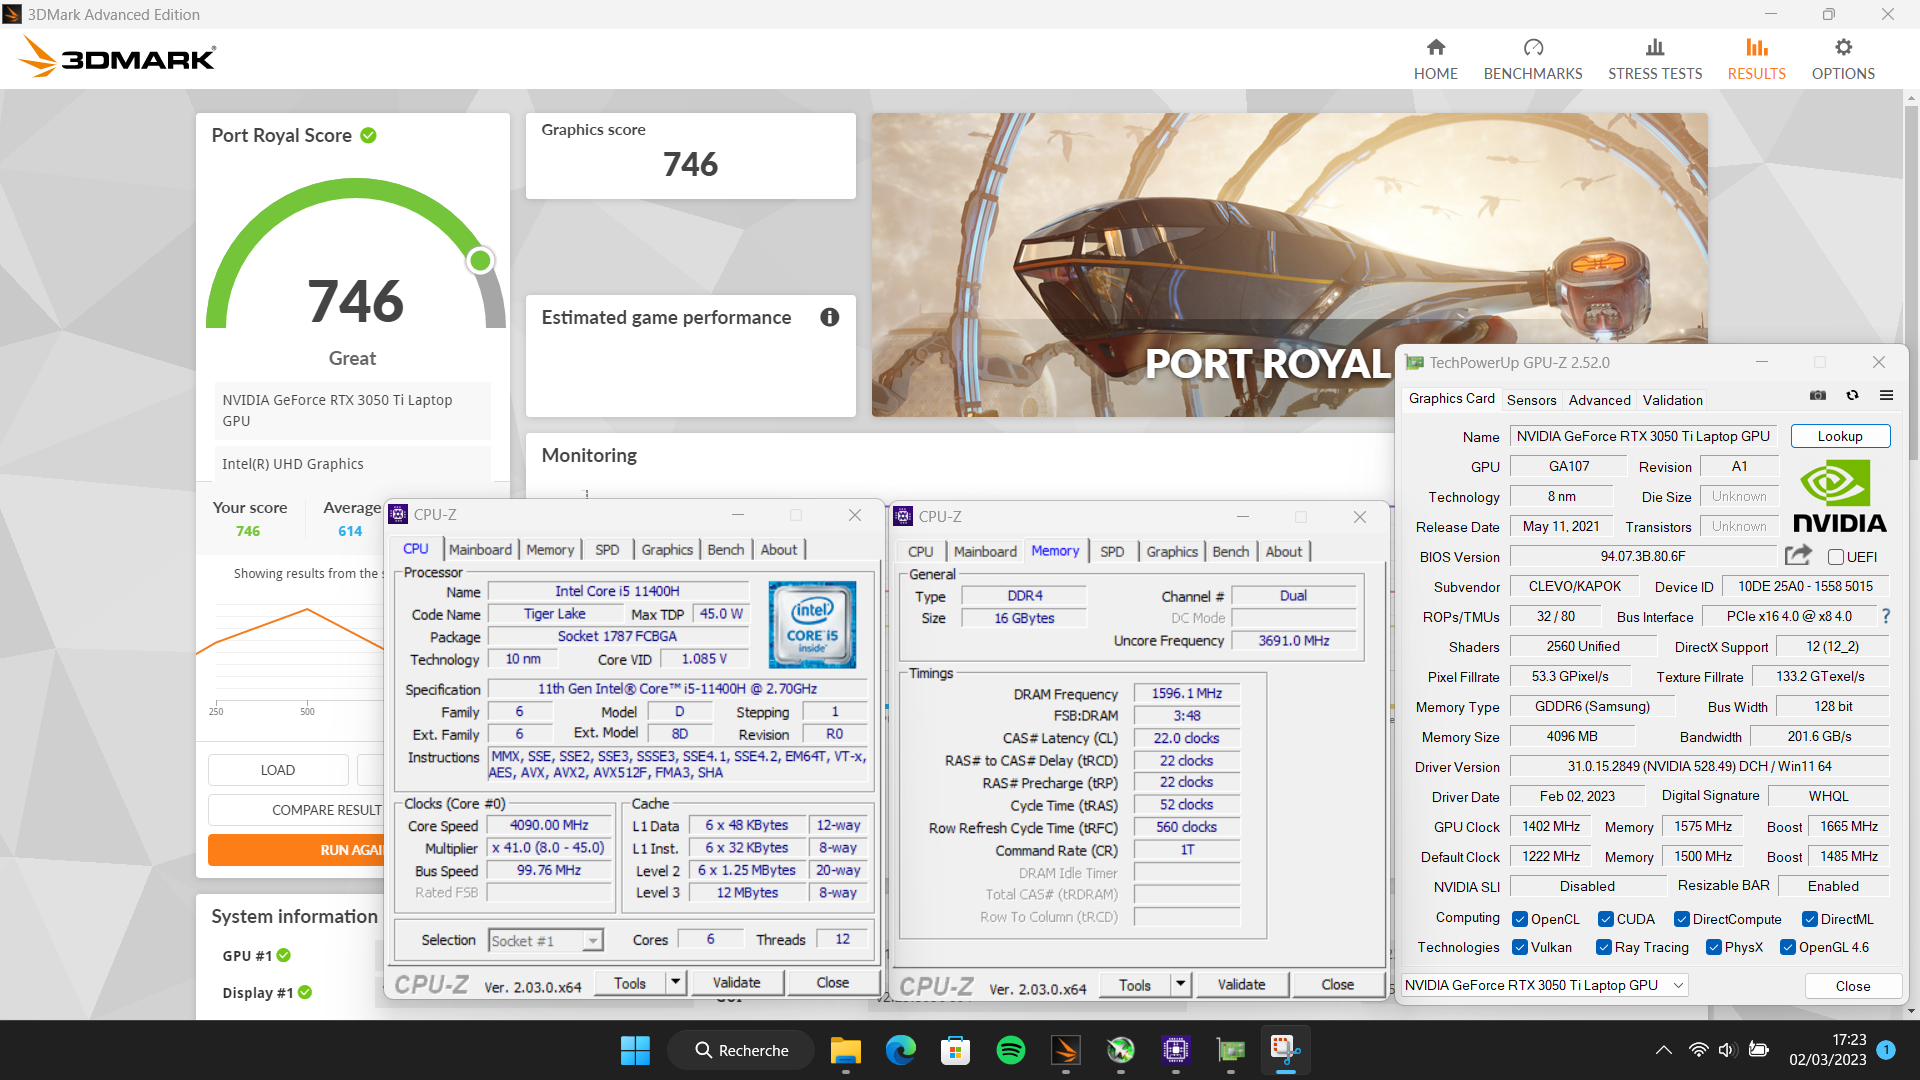Switch to Sensors tab in GPU-Z
The height and width of the screenshot is (1080, 1920).
(x=1531, y=400)
